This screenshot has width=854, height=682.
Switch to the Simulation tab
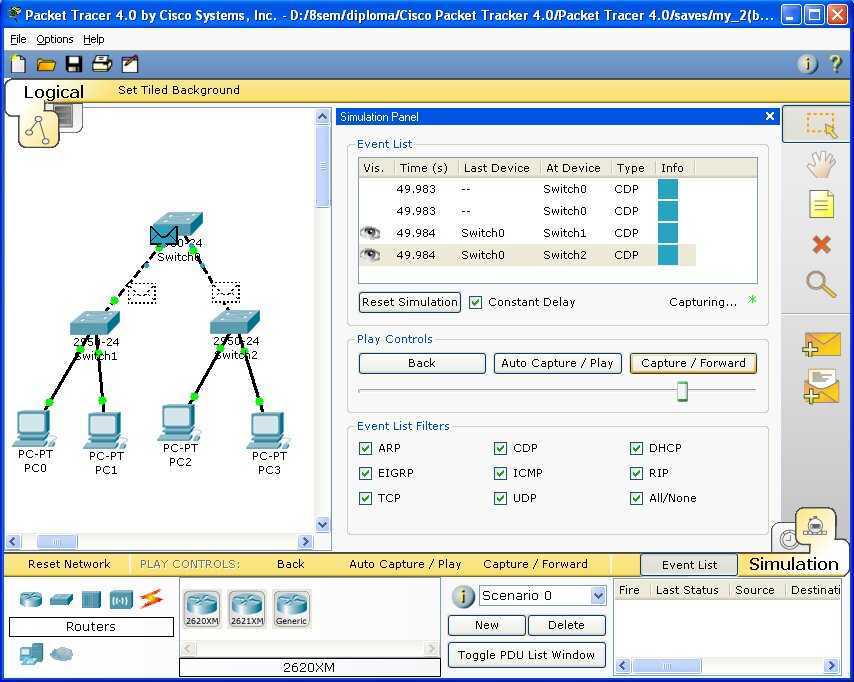794,563
